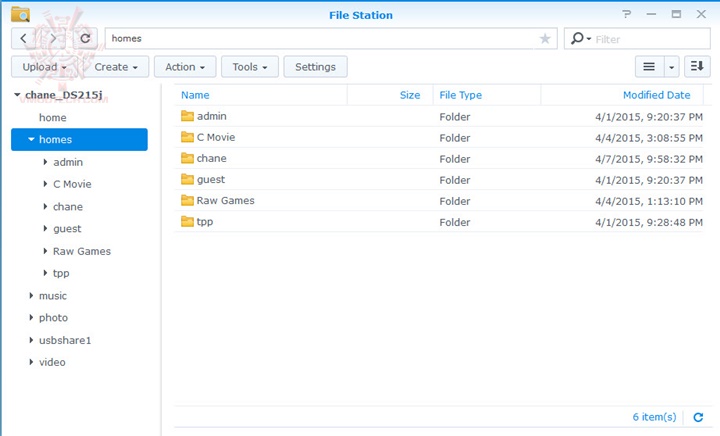Select home in the folder tree
The width and height of the screenshot is (720, 436).
(x=52, y=117)
